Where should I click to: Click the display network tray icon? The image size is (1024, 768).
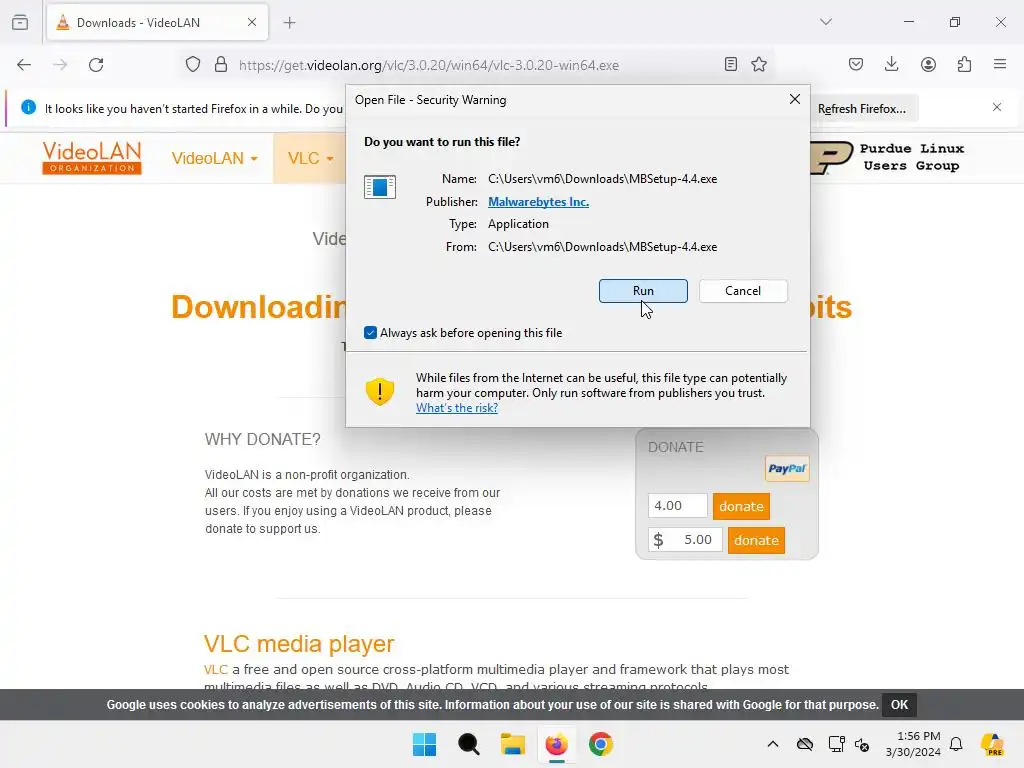click(837, 744)
